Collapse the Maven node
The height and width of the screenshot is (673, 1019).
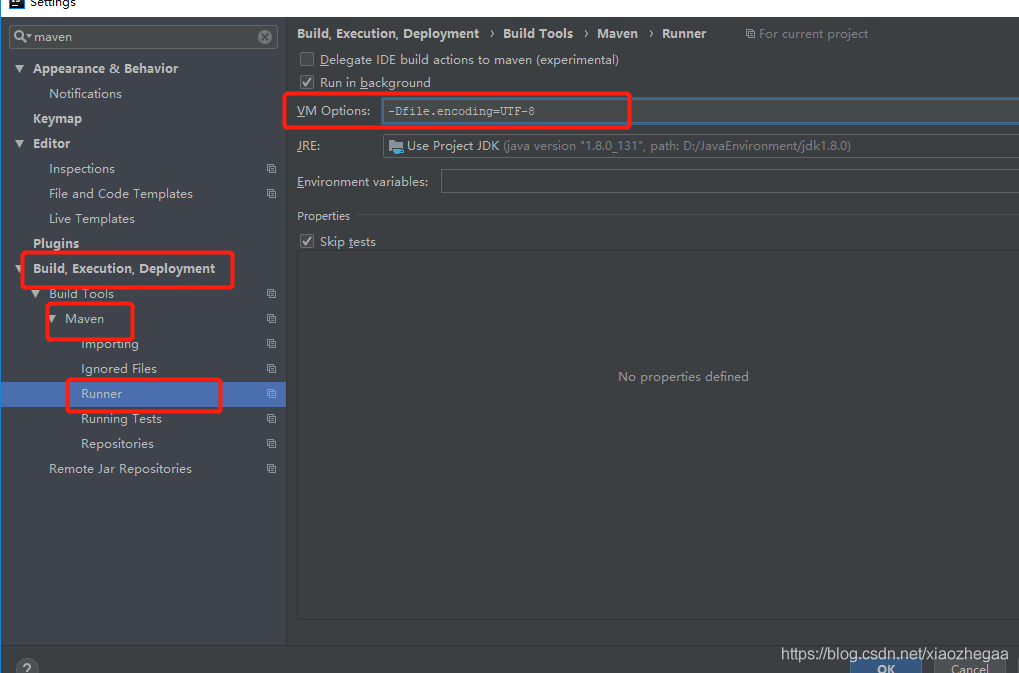coord(52,319)
